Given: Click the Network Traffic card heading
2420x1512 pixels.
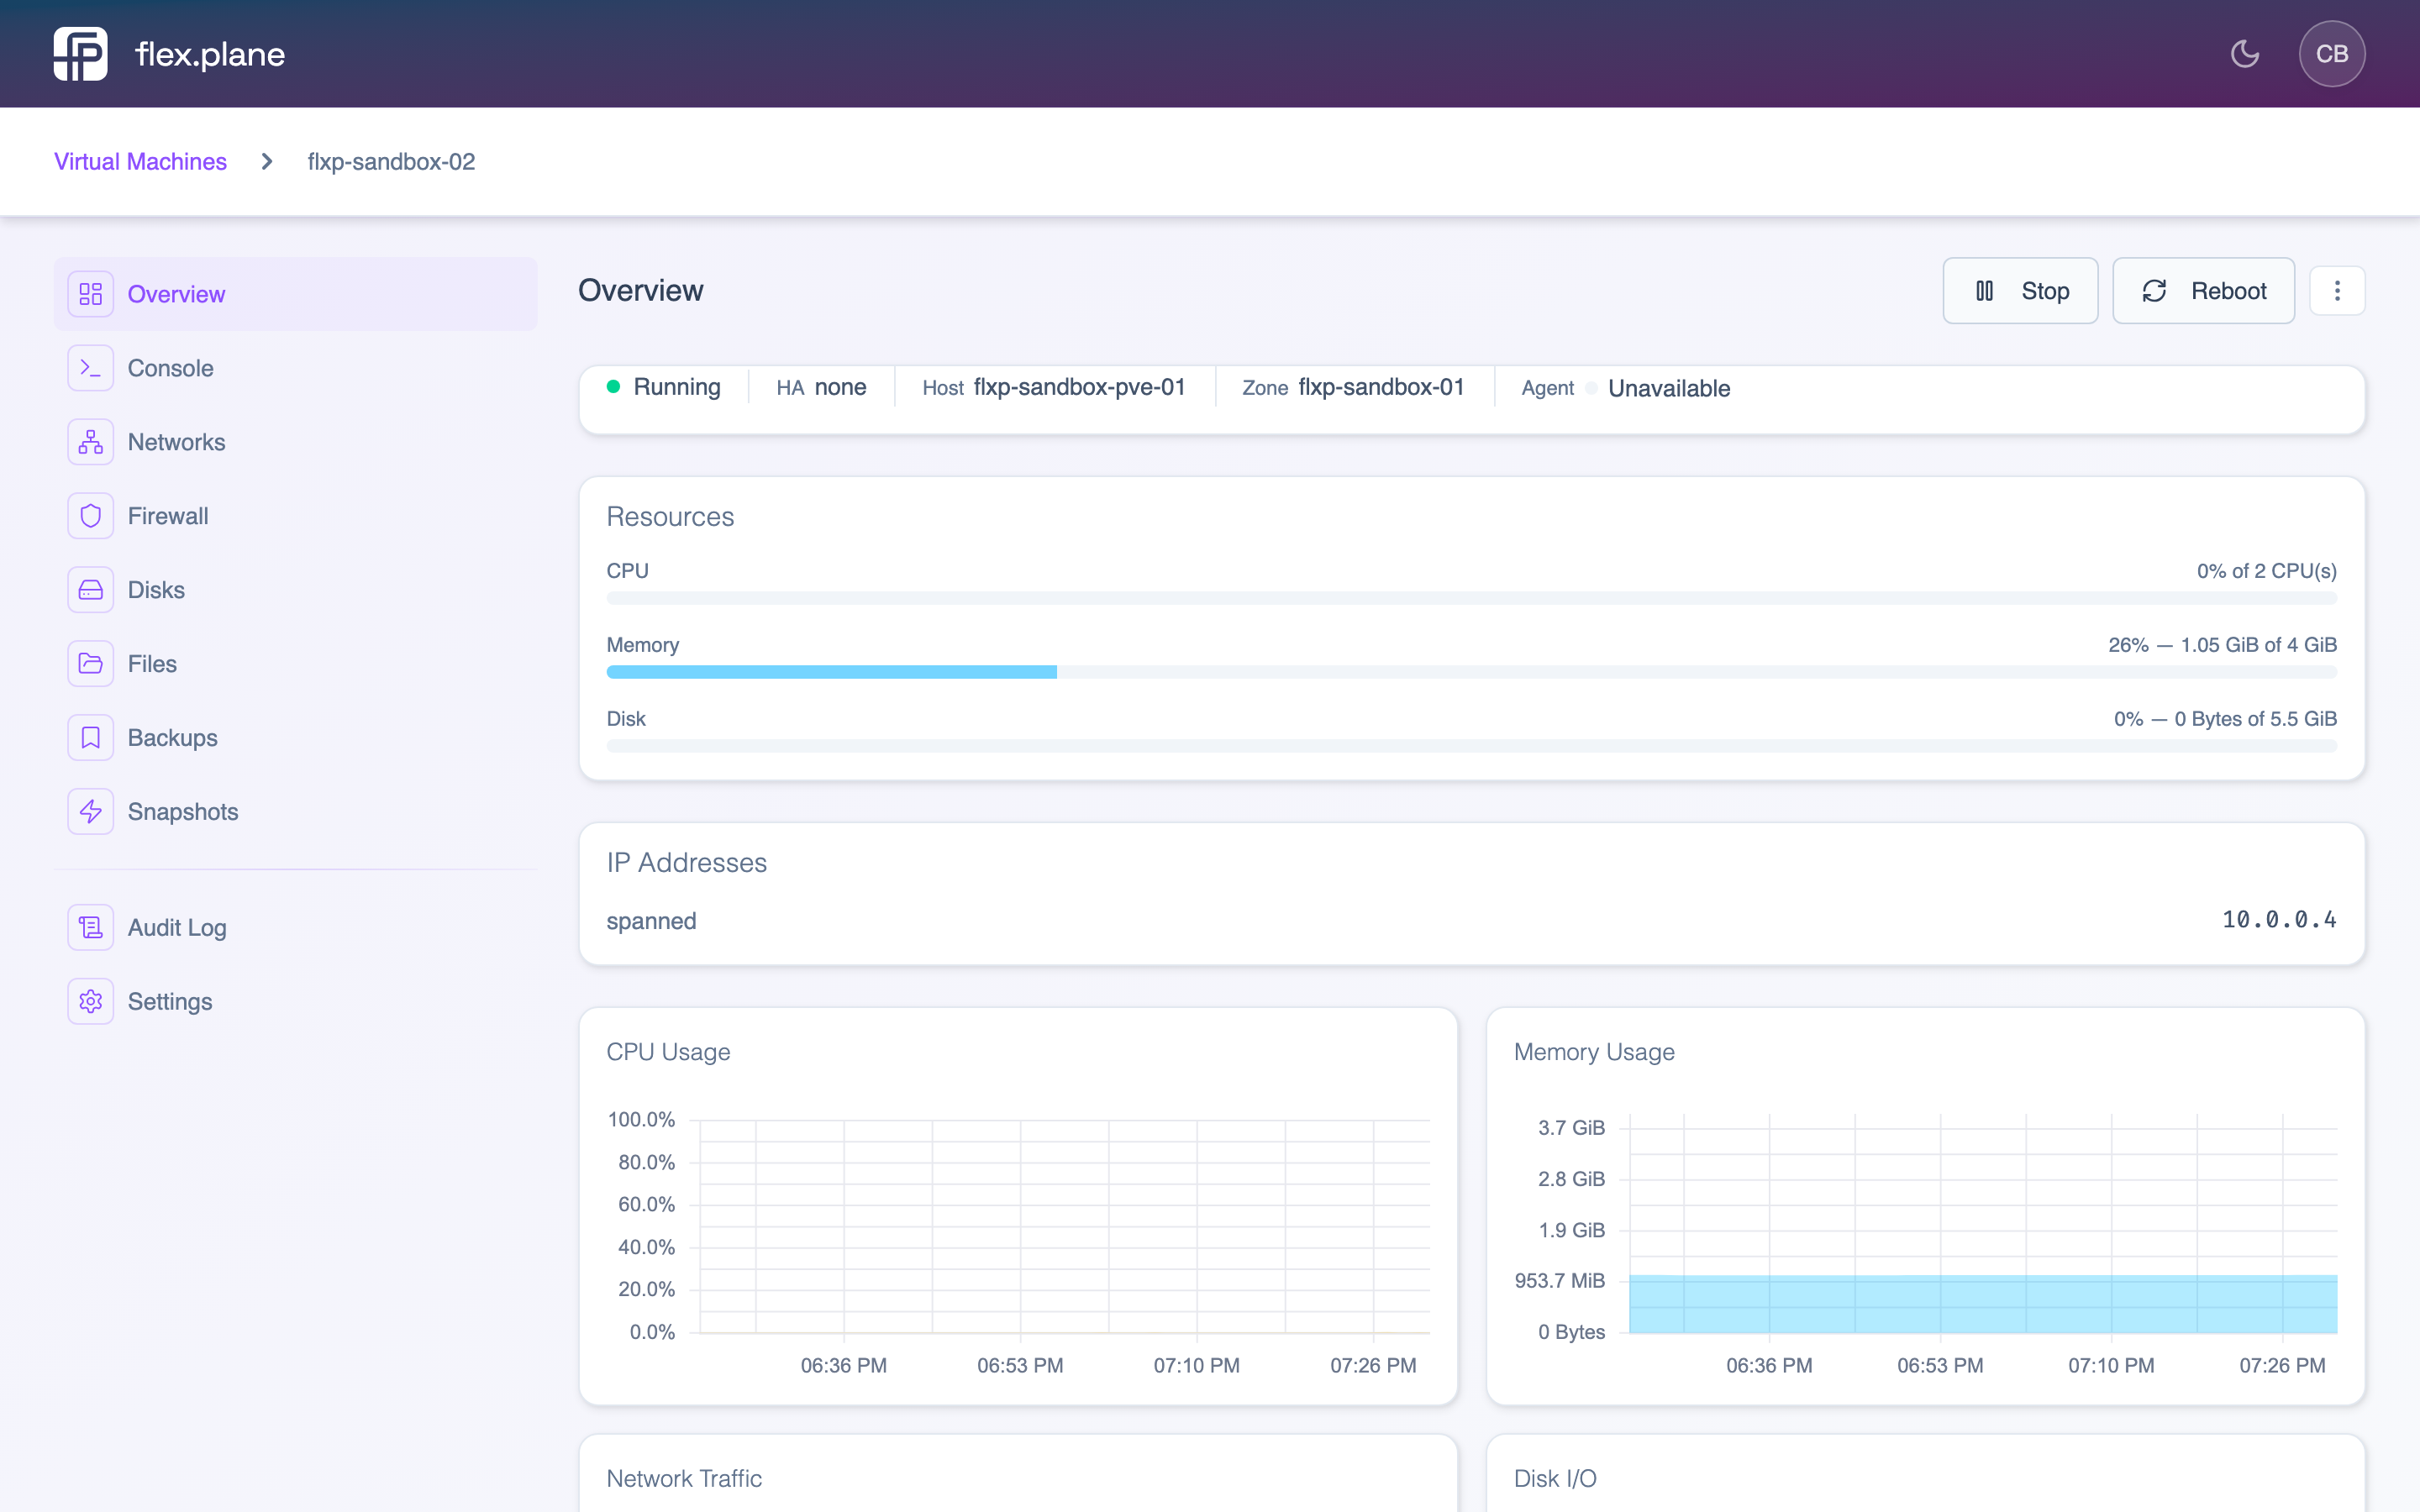Looking at the screenshot, I should (x=684, y=1478).
